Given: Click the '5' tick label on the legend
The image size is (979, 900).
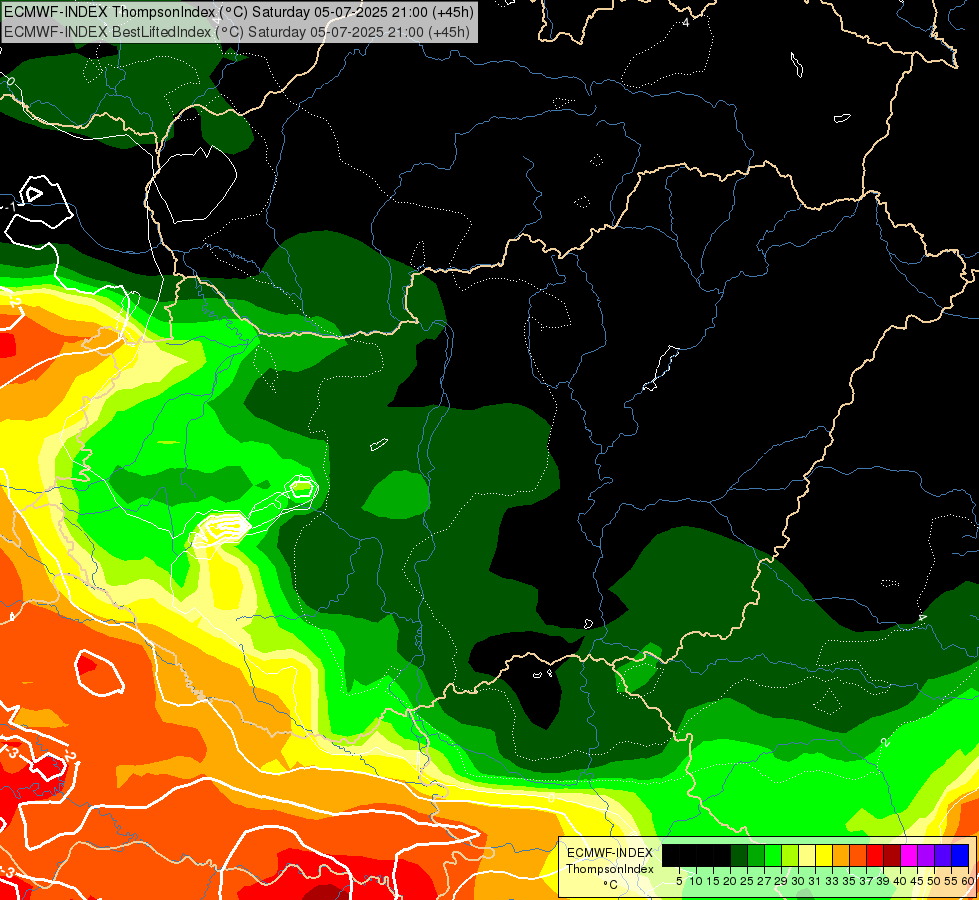Looking at the screenshot, I should point(679,881).
